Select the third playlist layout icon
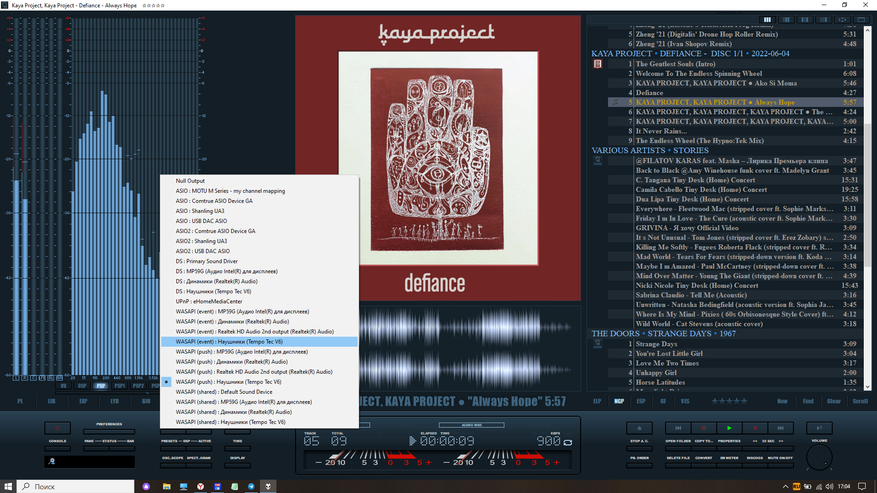The height and width of the screenshot is (493, 877). [805, 20]
